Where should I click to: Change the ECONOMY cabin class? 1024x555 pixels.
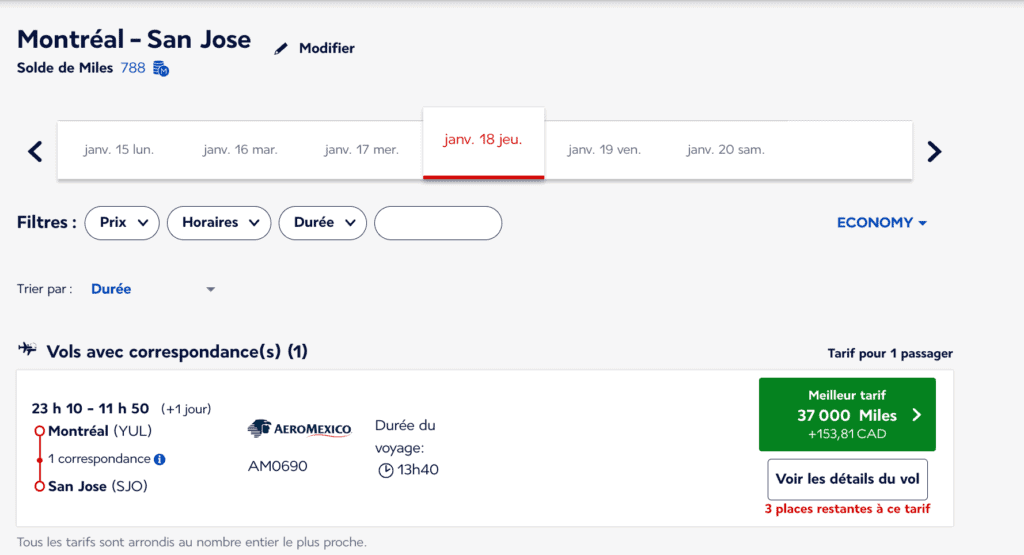(x=881, y=223)
